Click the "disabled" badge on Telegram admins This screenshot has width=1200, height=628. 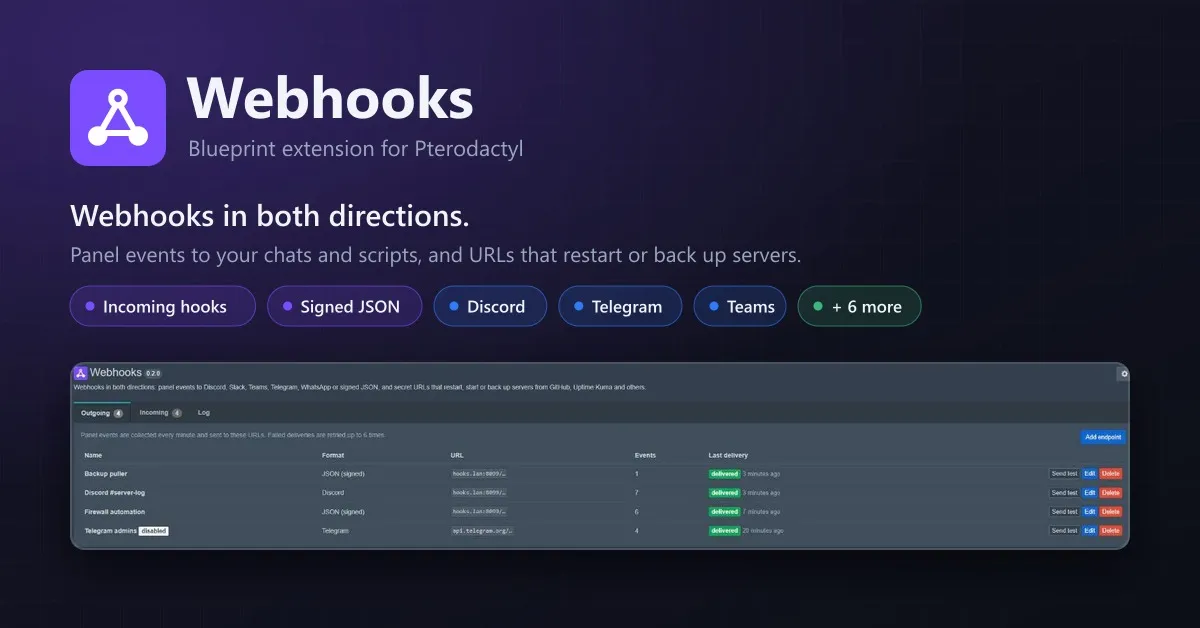point(154,531)
